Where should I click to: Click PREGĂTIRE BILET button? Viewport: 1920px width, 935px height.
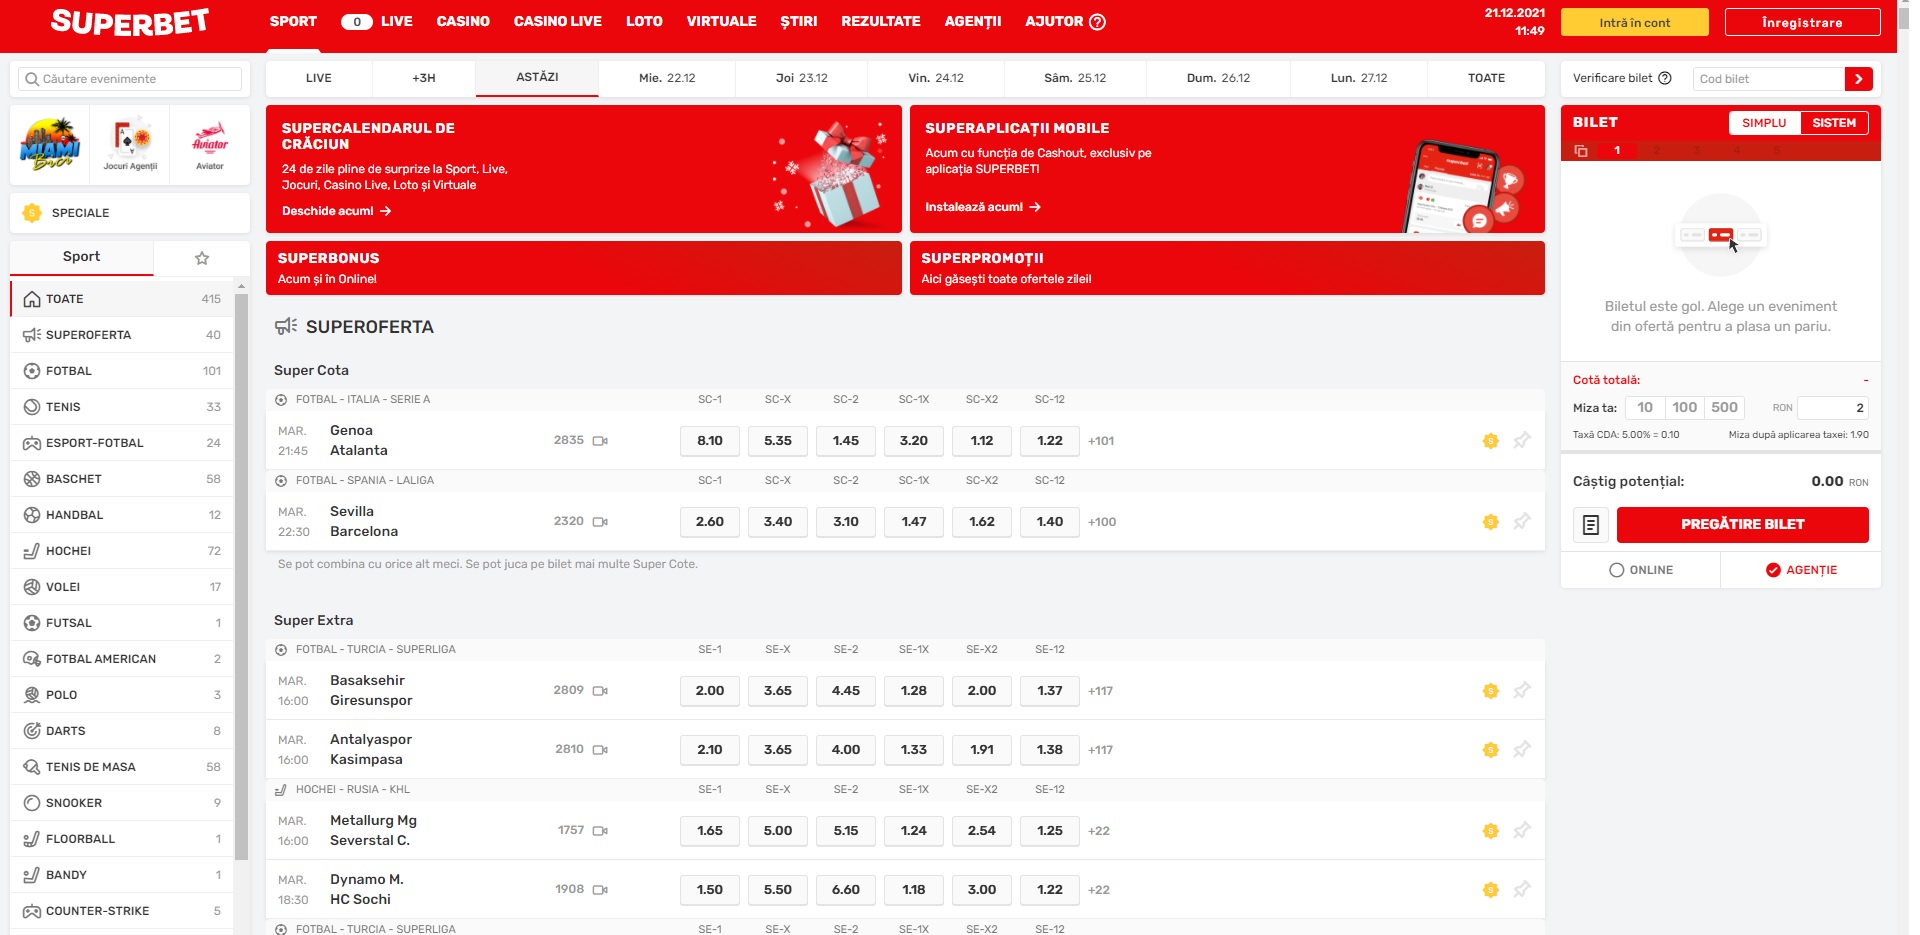point(1742,525)
